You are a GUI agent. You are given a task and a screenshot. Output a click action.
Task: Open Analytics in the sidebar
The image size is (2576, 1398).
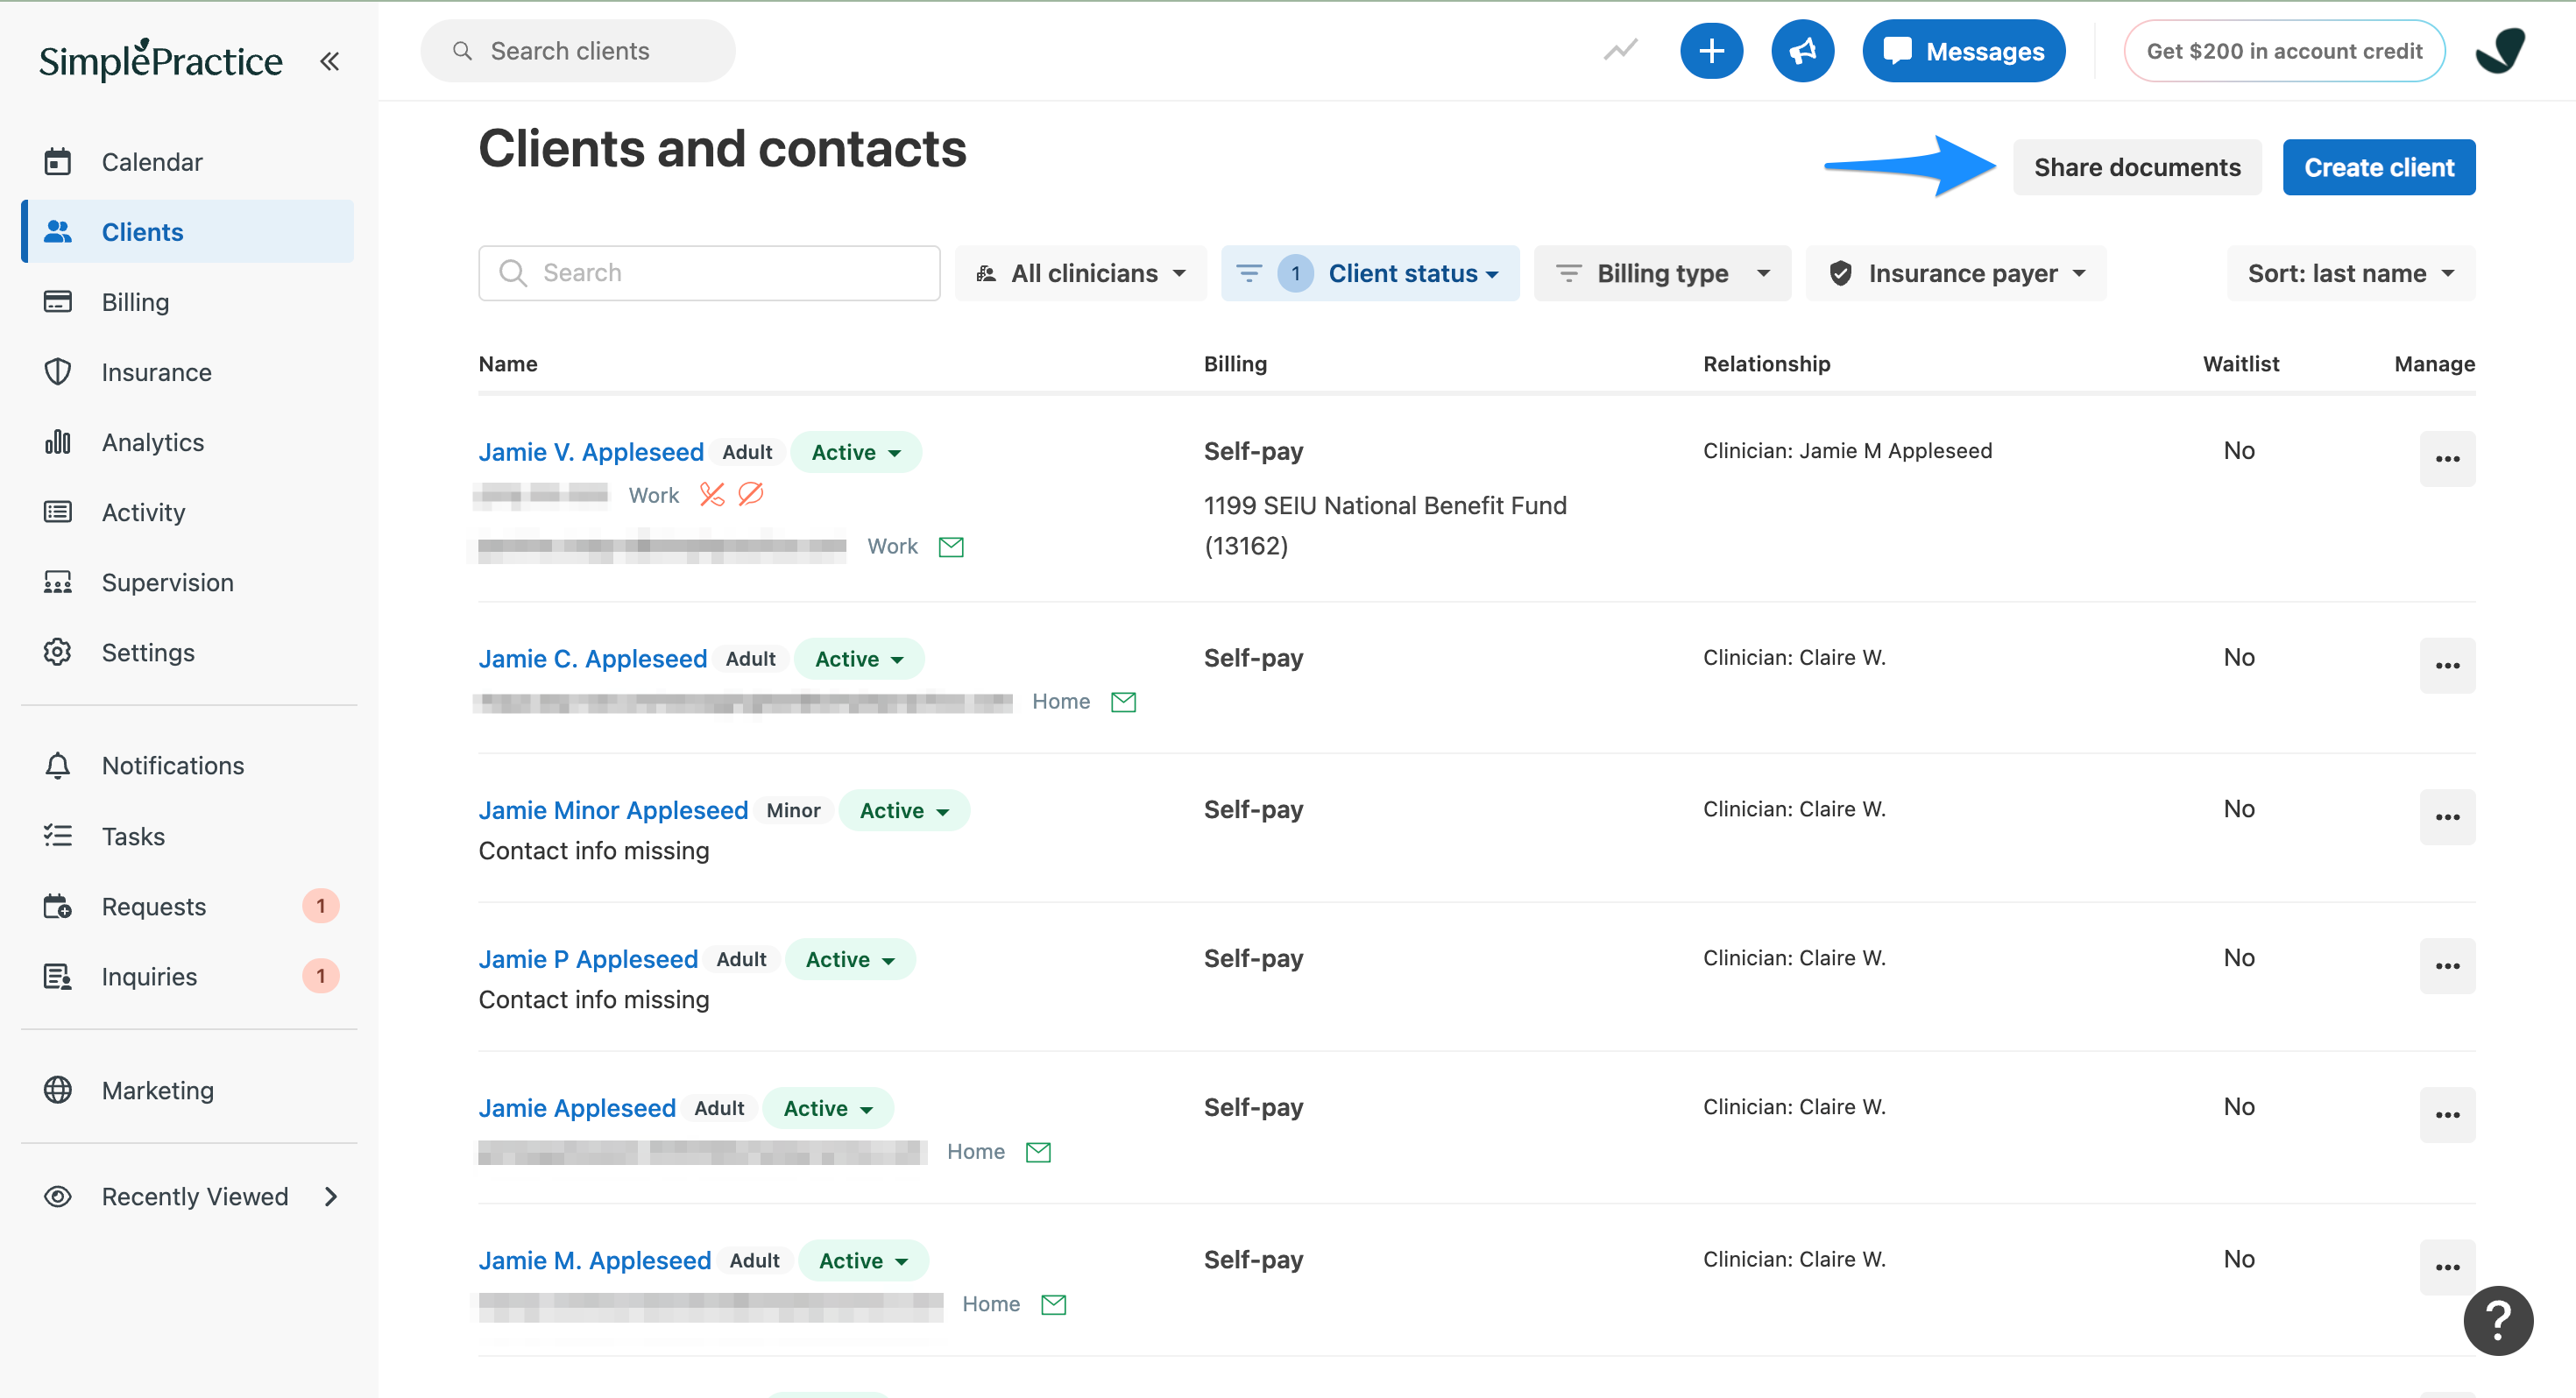point(188,442)
